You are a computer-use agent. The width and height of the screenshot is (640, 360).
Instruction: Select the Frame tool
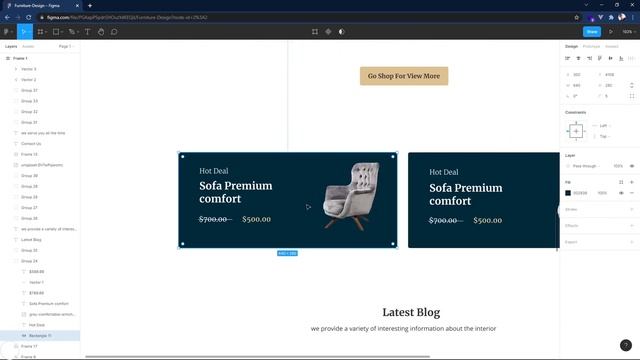point(40,31)
